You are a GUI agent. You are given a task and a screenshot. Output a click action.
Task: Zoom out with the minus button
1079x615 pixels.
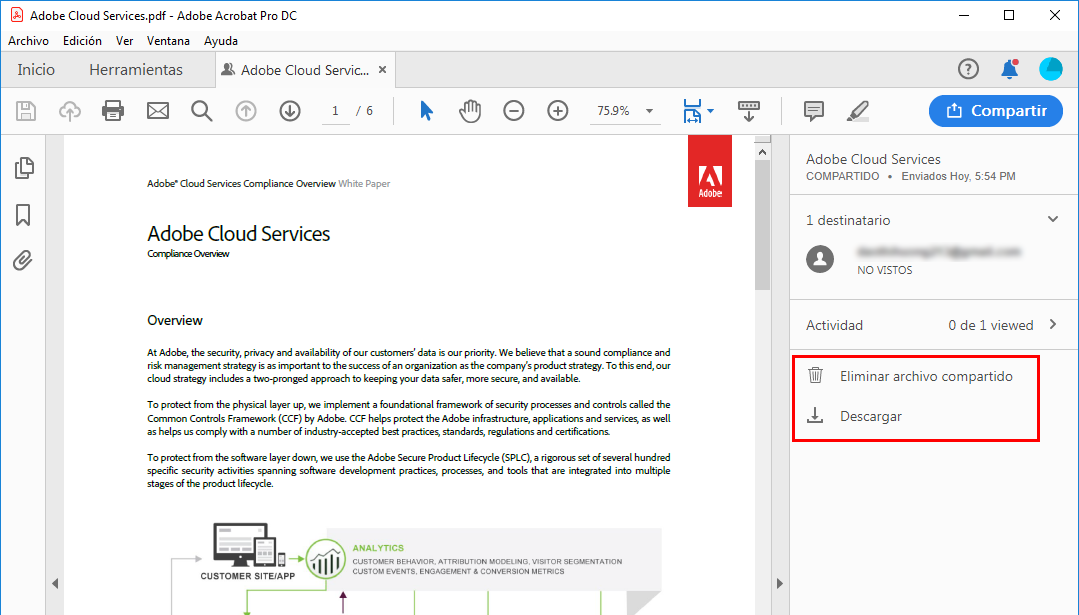click(x=513, y=111)
